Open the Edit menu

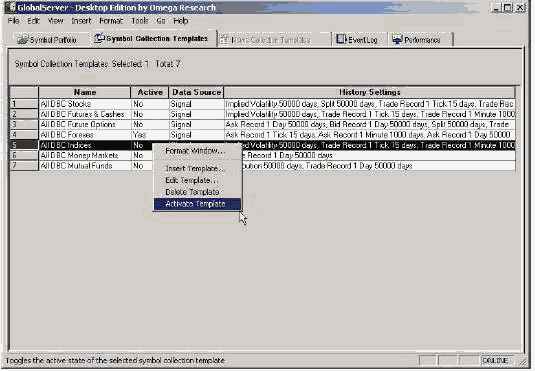(x=33, y=21)
